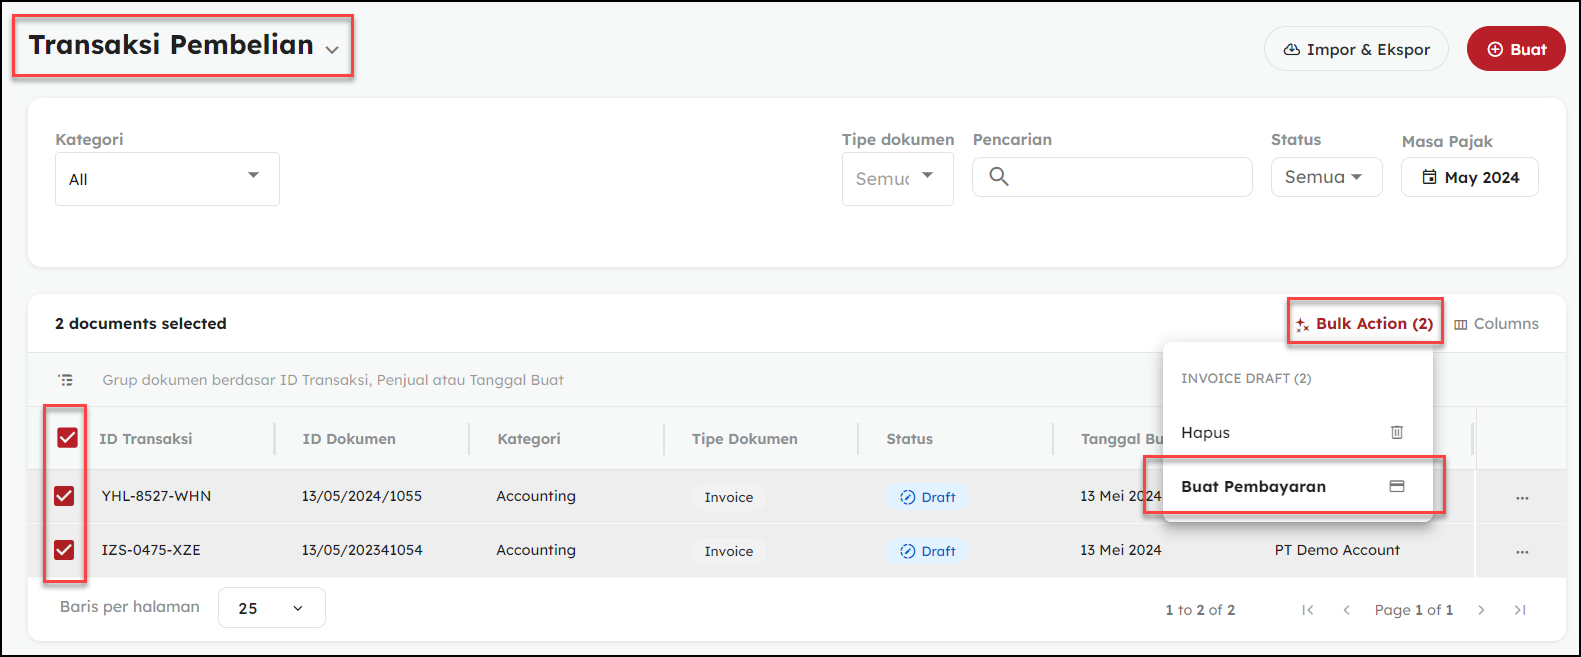1581x657 pixels.
Task: Uncheck the select-all header checkbox
Action: (67, 438)
